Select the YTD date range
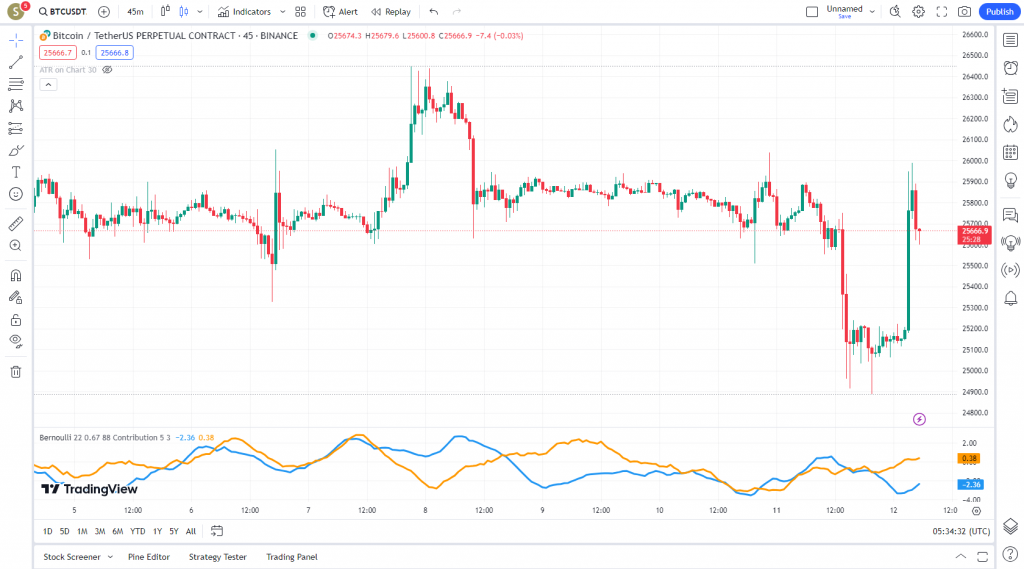Image resolution: width=1024 pixels, height=569 pixels. pyautogui.click(x=138, y=531)
